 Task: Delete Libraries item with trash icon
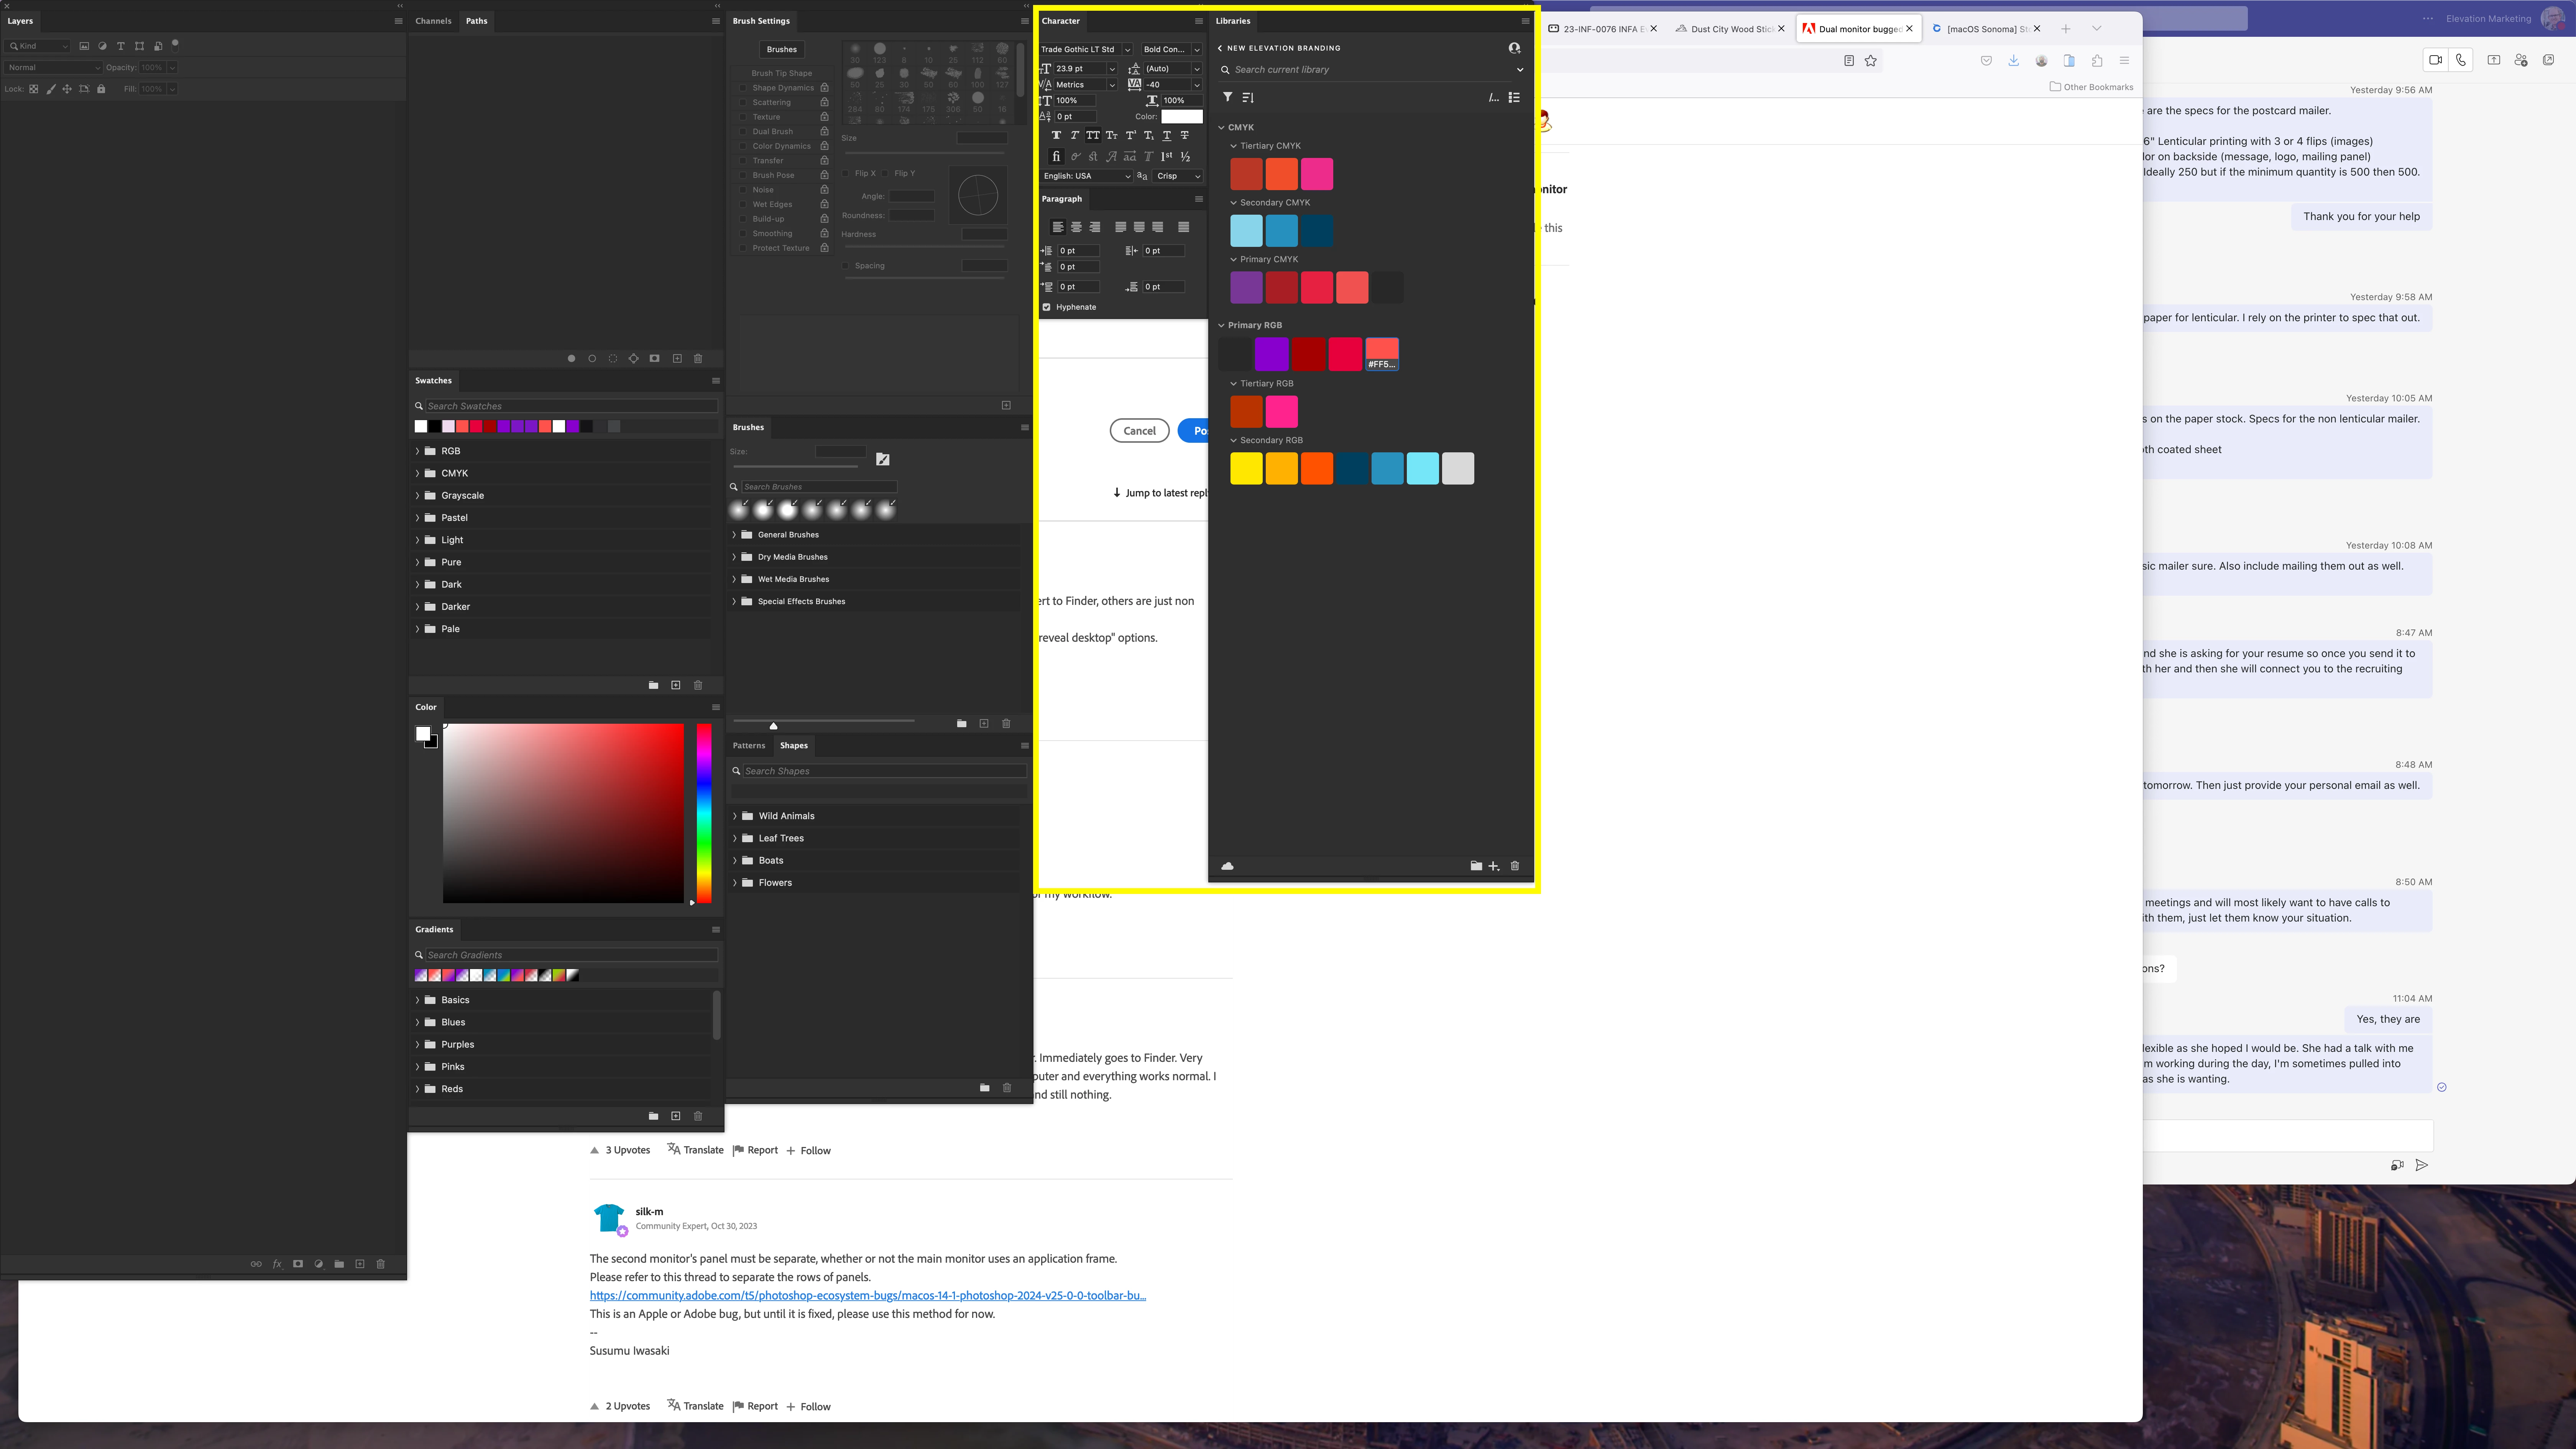[1514, 866]
